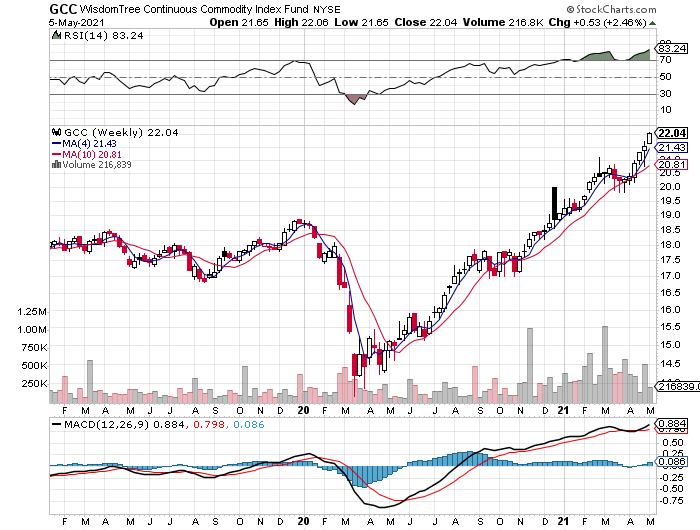Click the latest white candlestick at 22.04
The height and width of the screenshot is (530, 700).
(649, 138)
